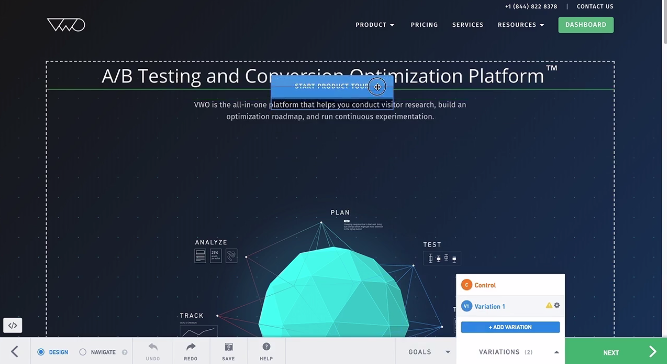Click the info icon beside Navigate
This screenshot has height=364, width=667.
[x=125, y=352]
